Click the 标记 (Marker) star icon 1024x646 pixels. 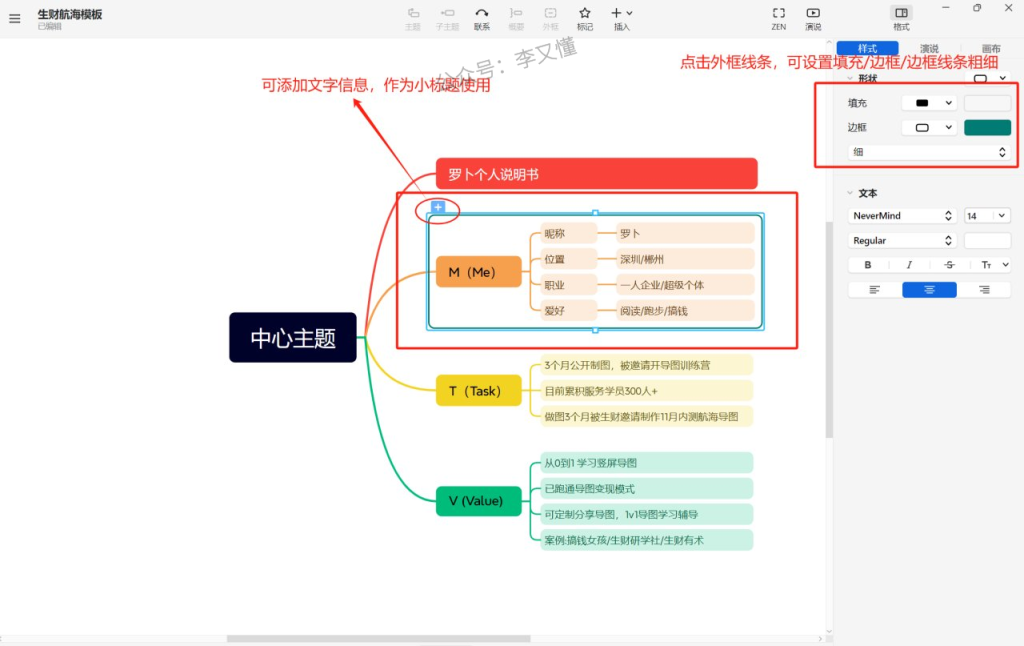585,18
